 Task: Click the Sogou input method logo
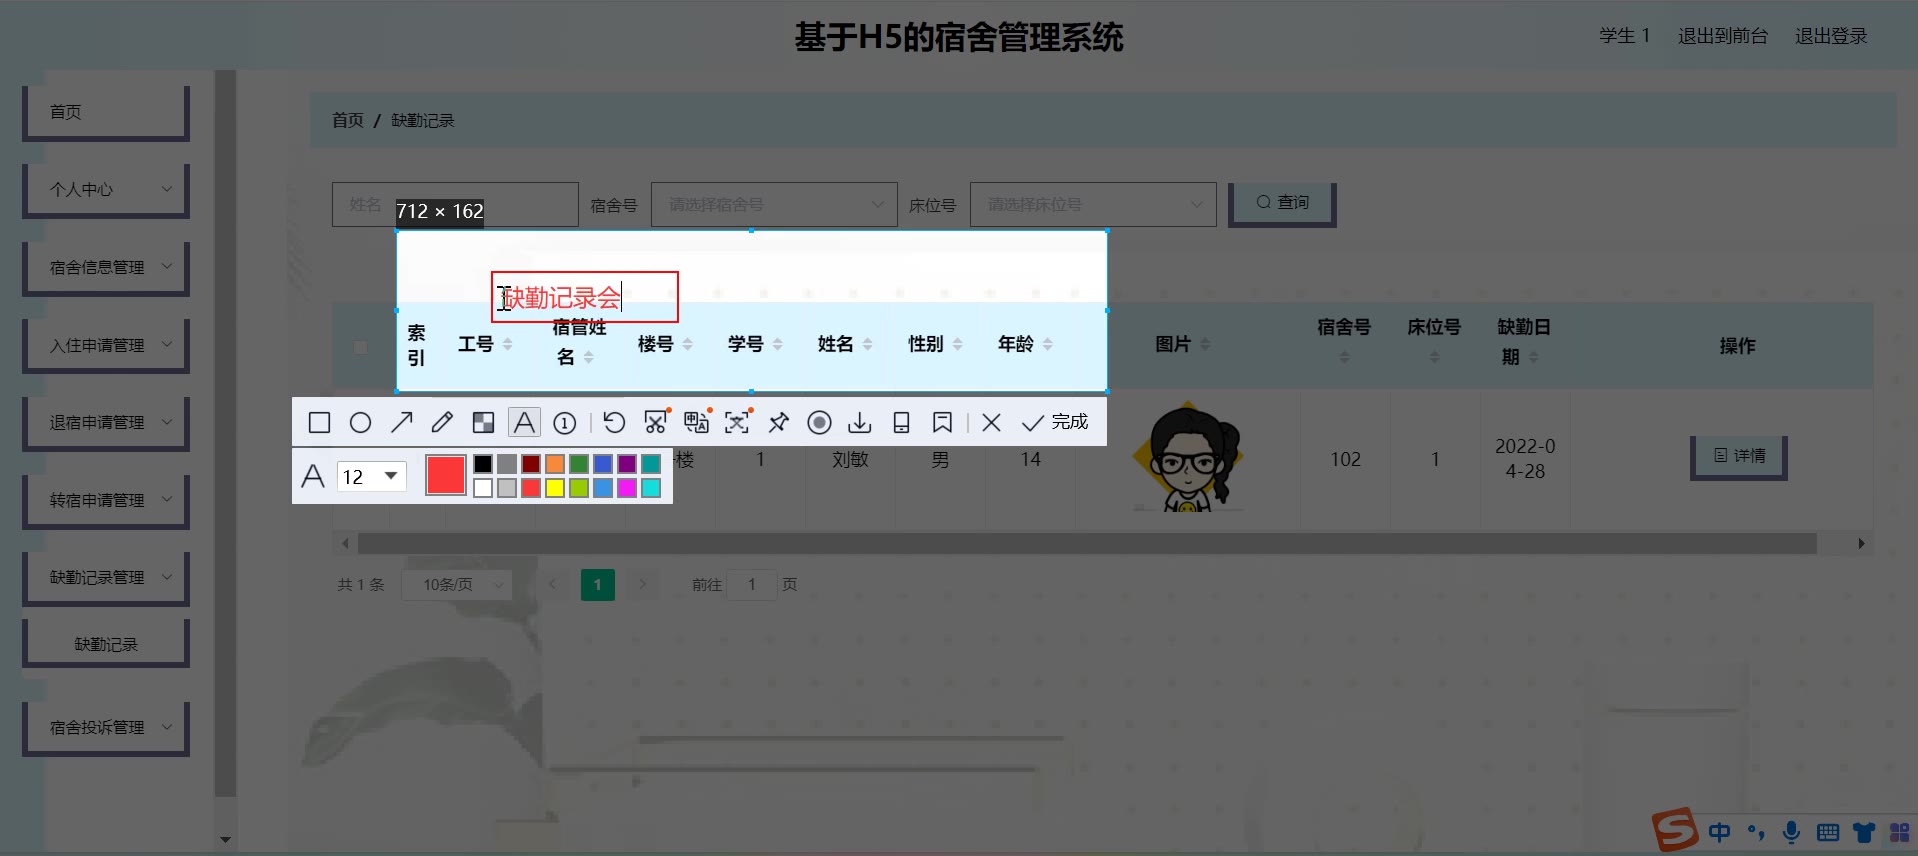click(x=1675, y=829)
